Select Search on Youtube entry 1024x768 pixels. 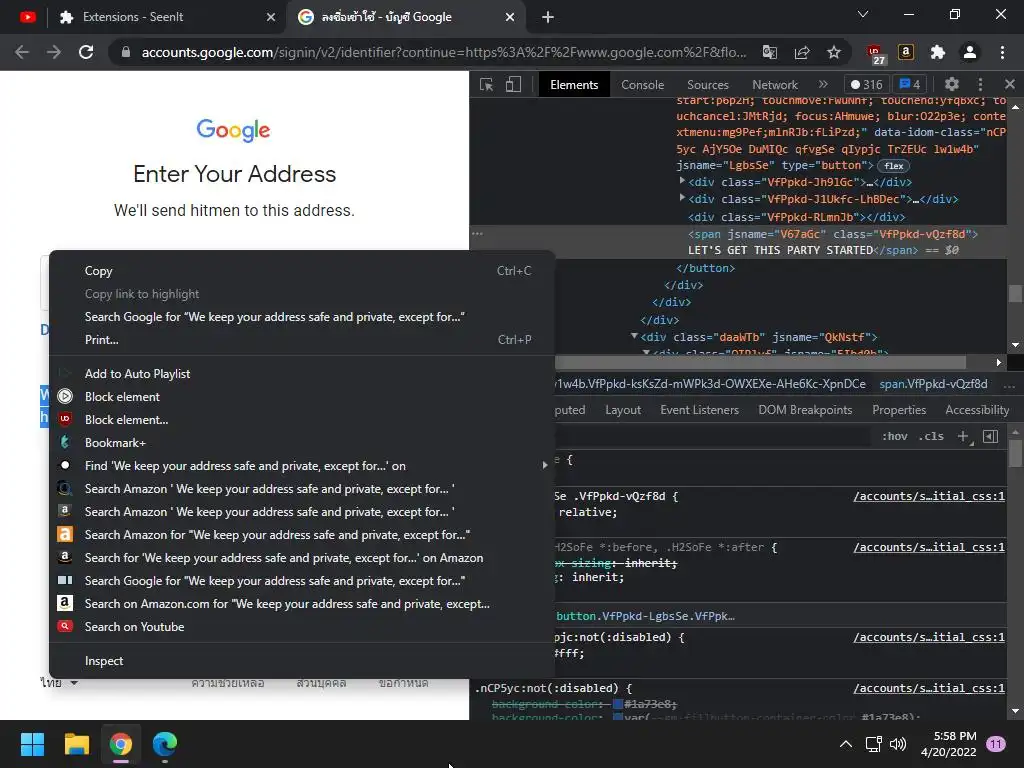[302, 627]
